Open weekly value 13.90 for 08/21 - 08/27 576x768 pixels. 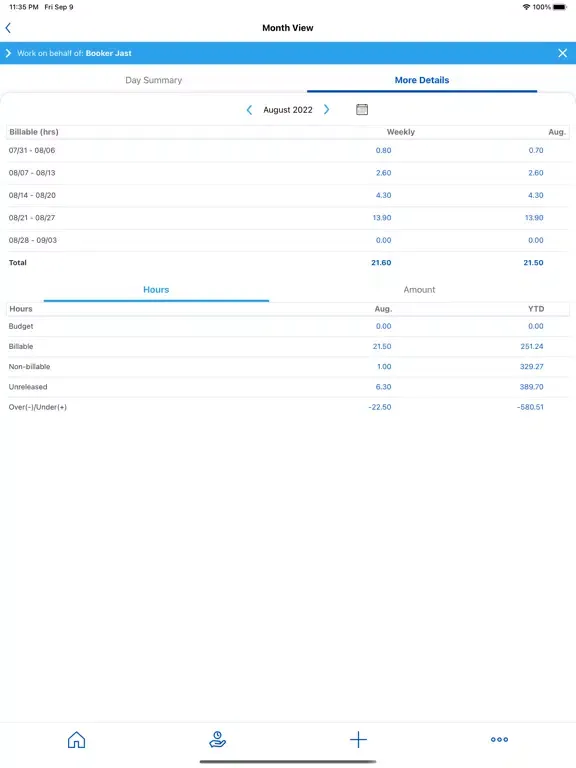pos(382,217)
